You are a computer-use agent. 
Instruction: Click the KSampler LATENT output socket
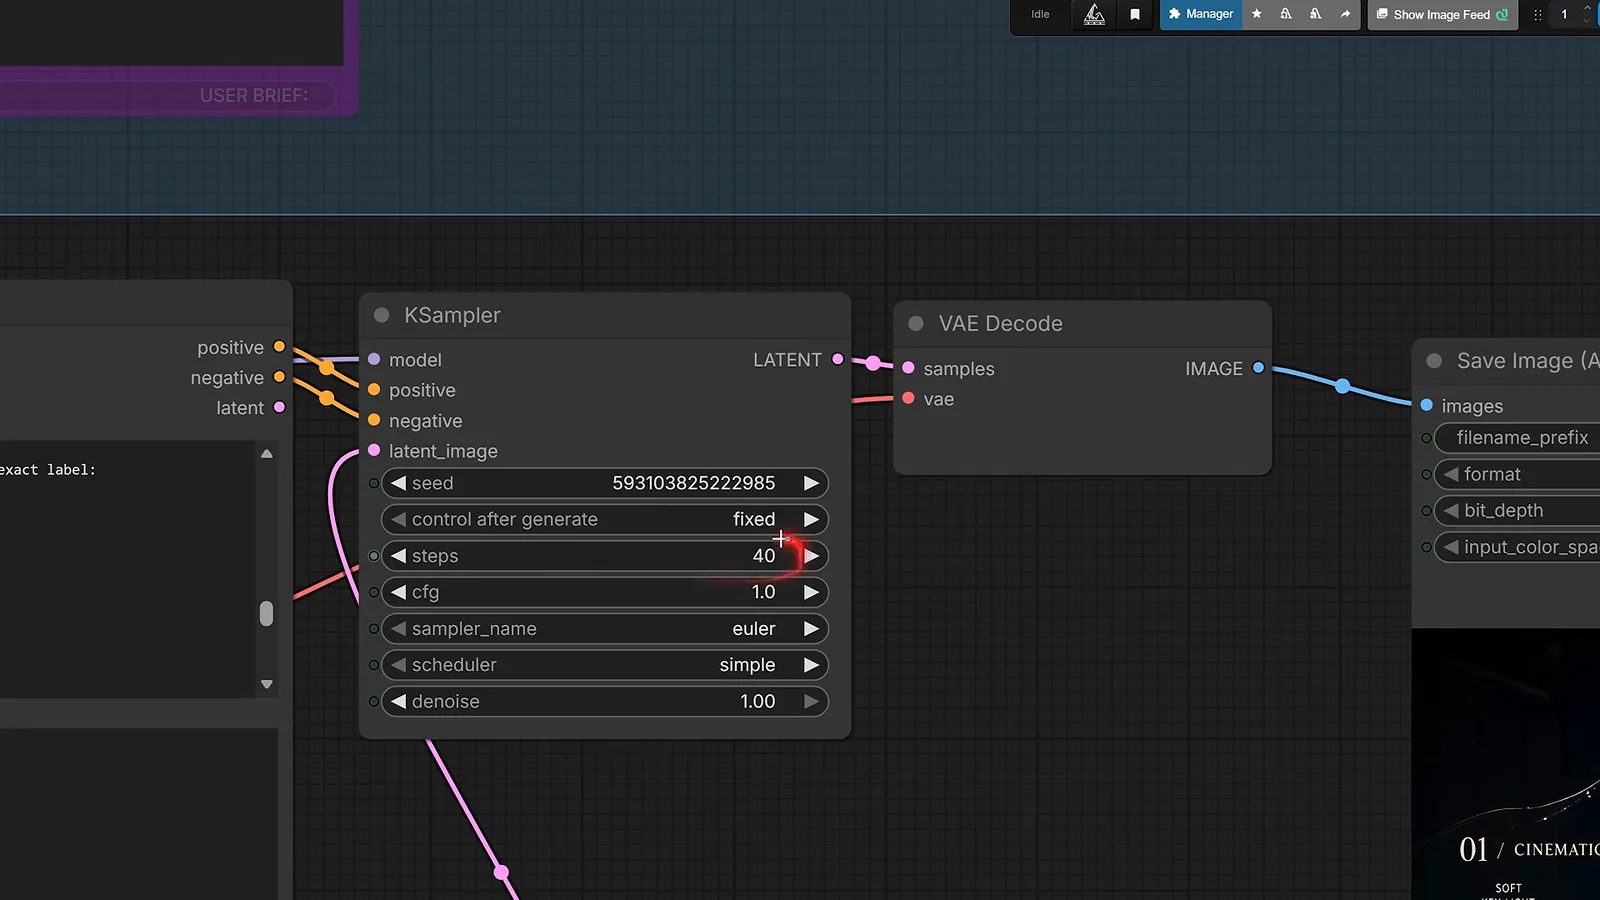tap(838, 359)
